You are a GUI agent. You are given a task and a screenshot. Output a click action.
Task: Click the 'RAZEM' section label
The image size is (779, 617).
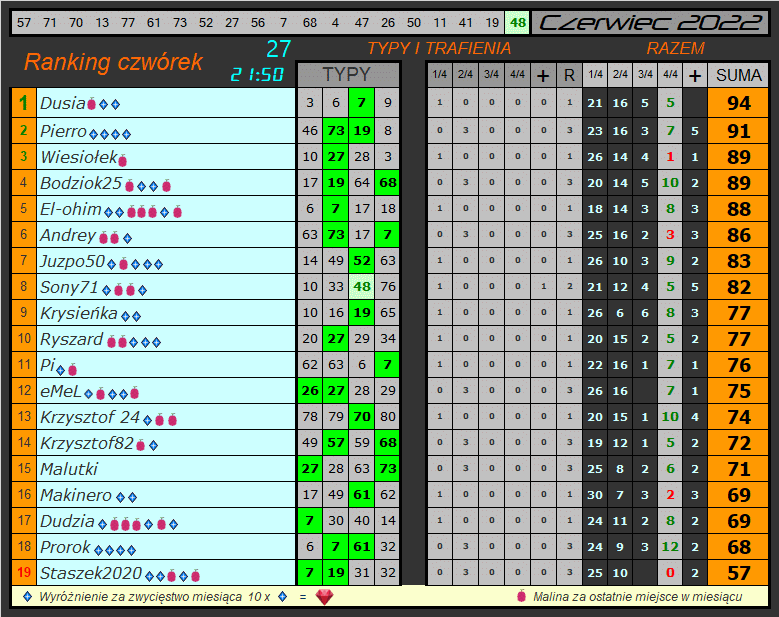676,48
